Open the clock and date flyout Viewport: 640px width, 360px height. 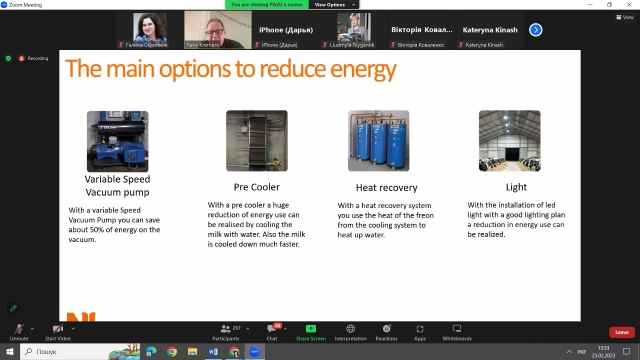pyautogui.click(x=603, y=351)
